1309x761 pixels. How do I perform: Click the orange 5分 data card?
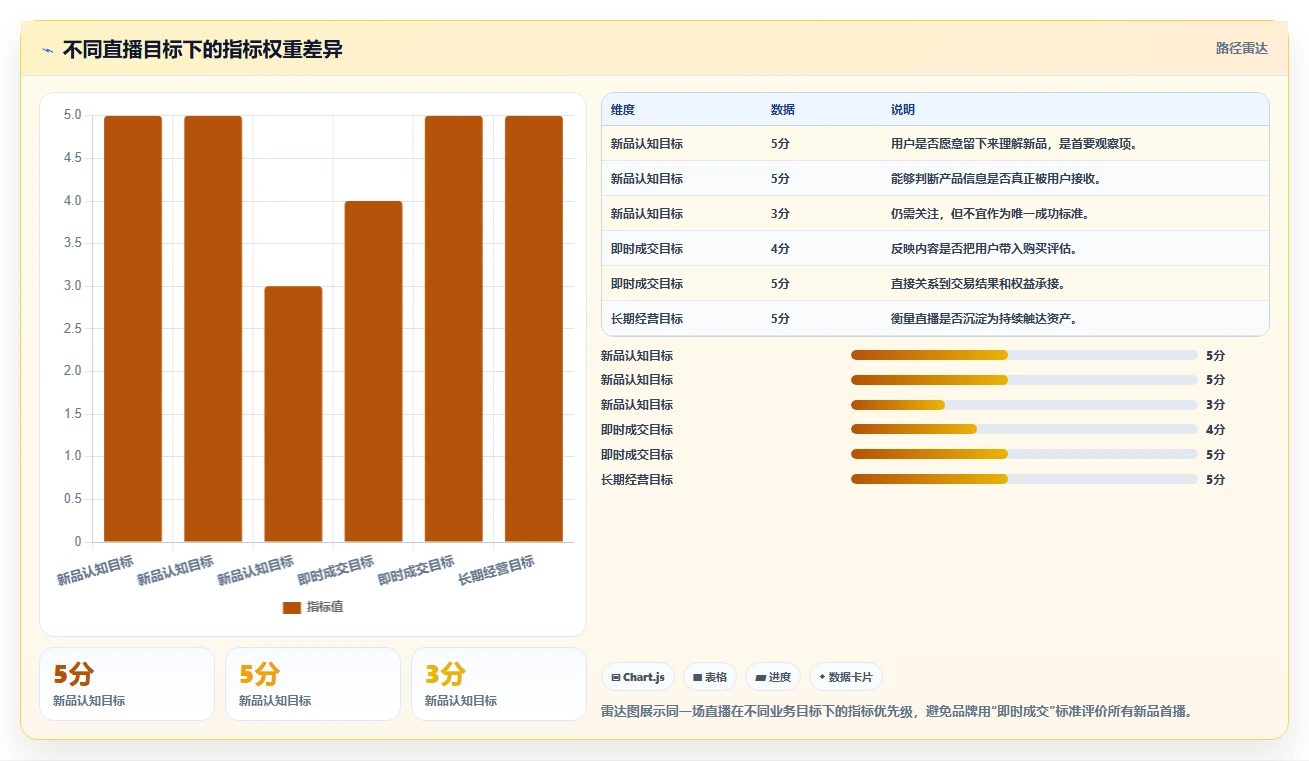[x=313, y=684]
